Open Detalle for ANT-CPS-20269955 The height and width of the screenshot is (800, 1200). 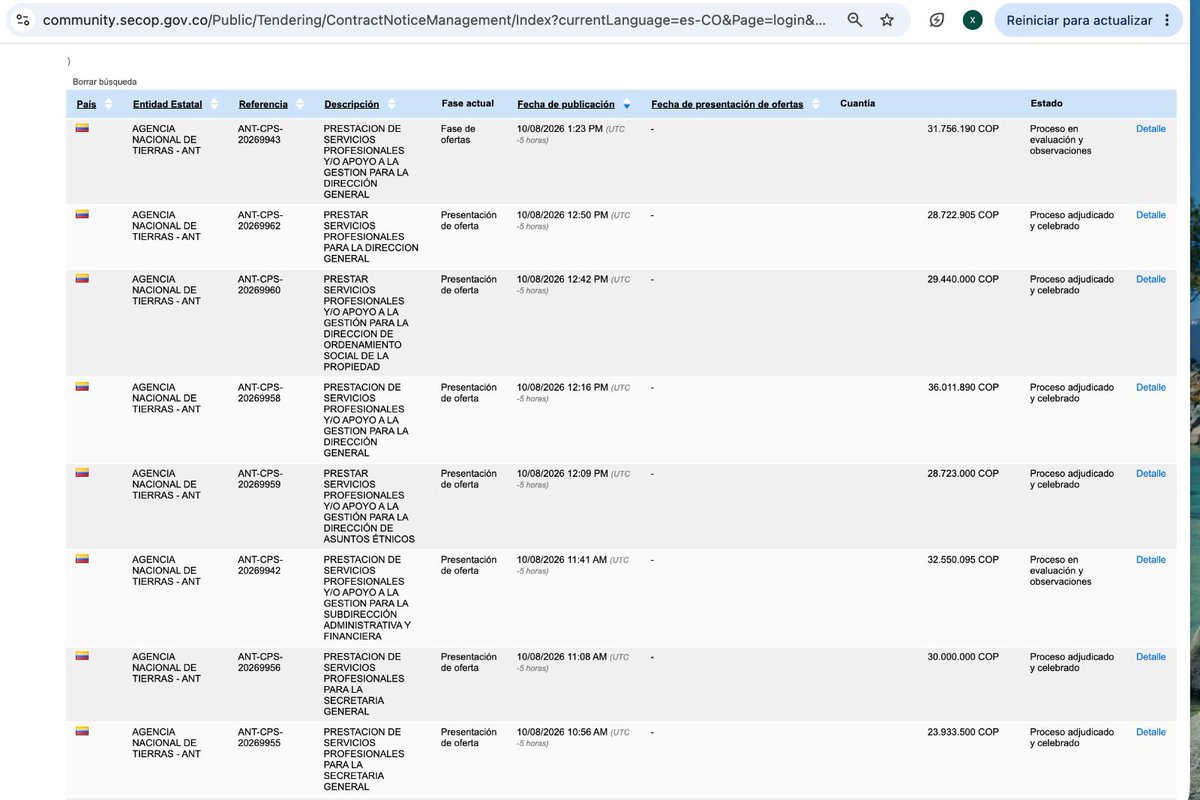tap(1151, 732)
